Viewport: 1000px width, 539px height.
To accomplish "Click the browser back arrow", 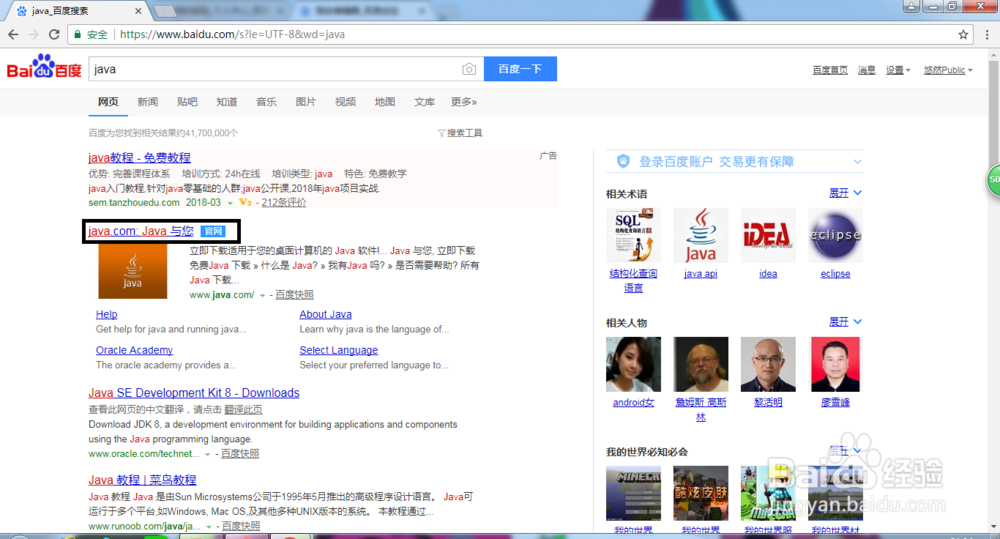I will pos(13,34).
